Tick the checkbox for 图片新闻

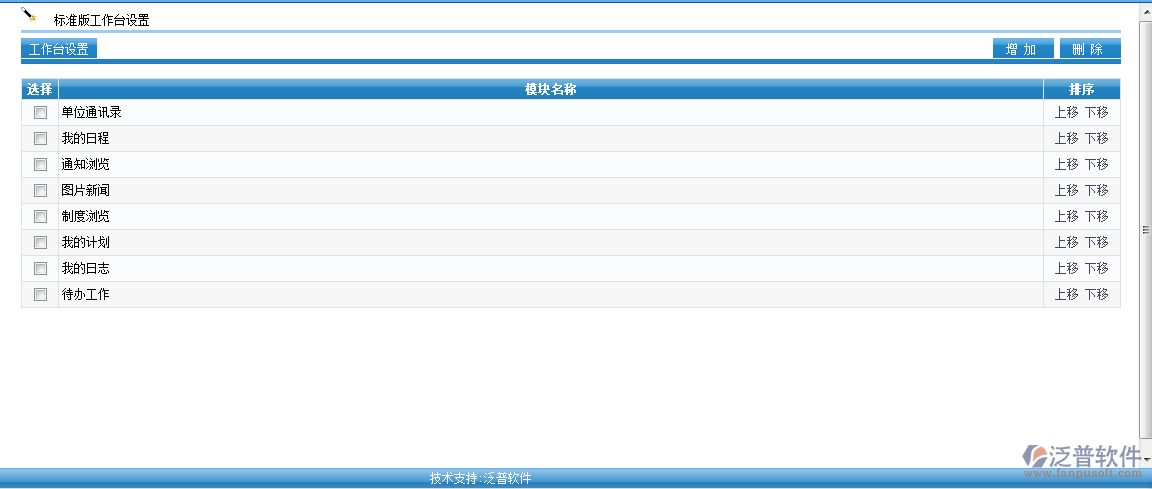(x=40, y=190)
